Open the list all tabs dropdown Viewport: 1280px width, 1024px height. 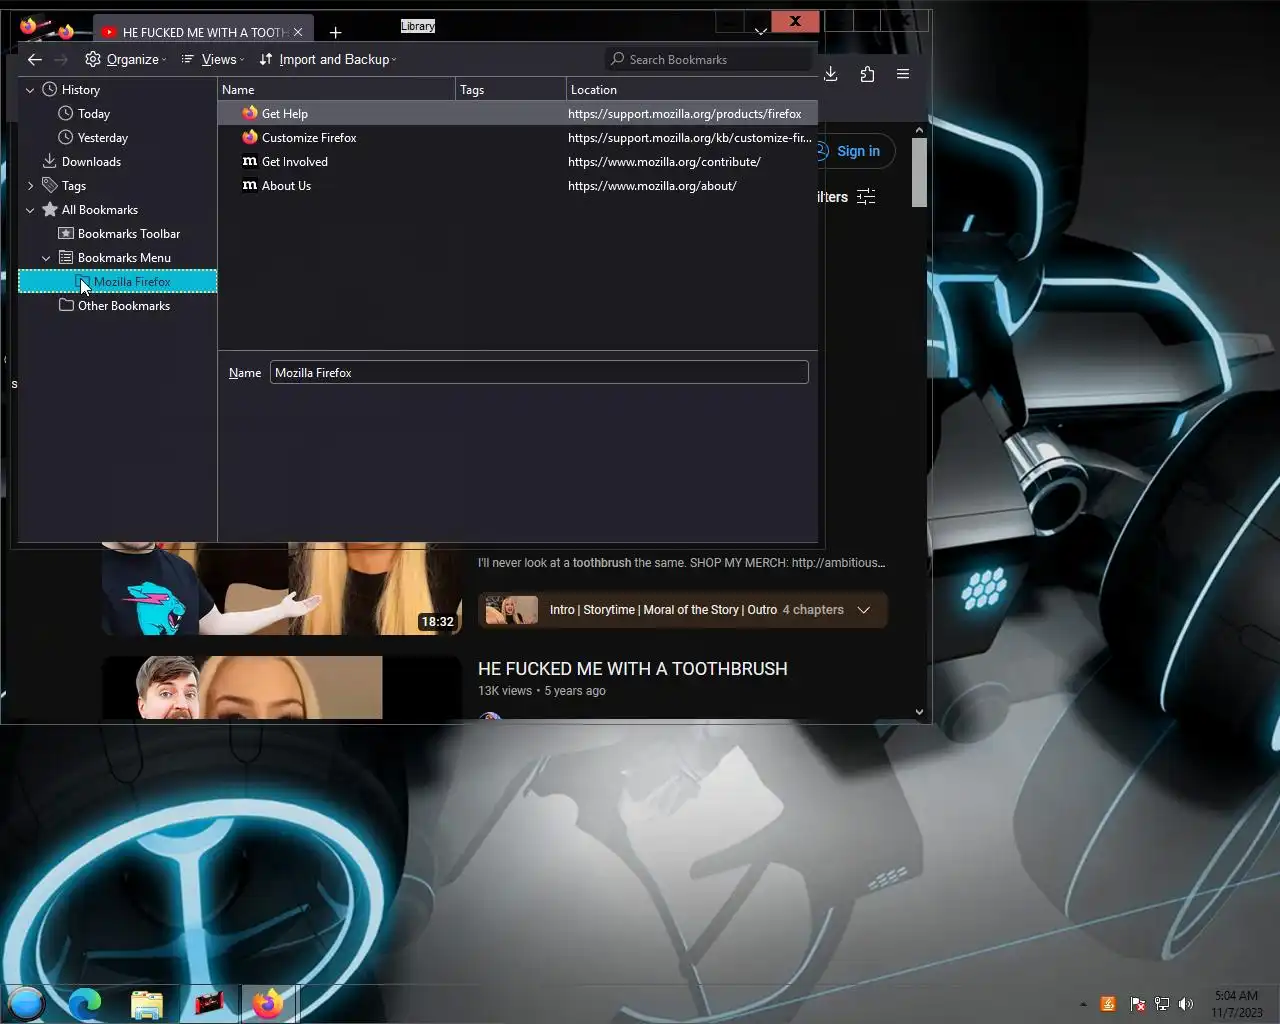tap(761, 32)
